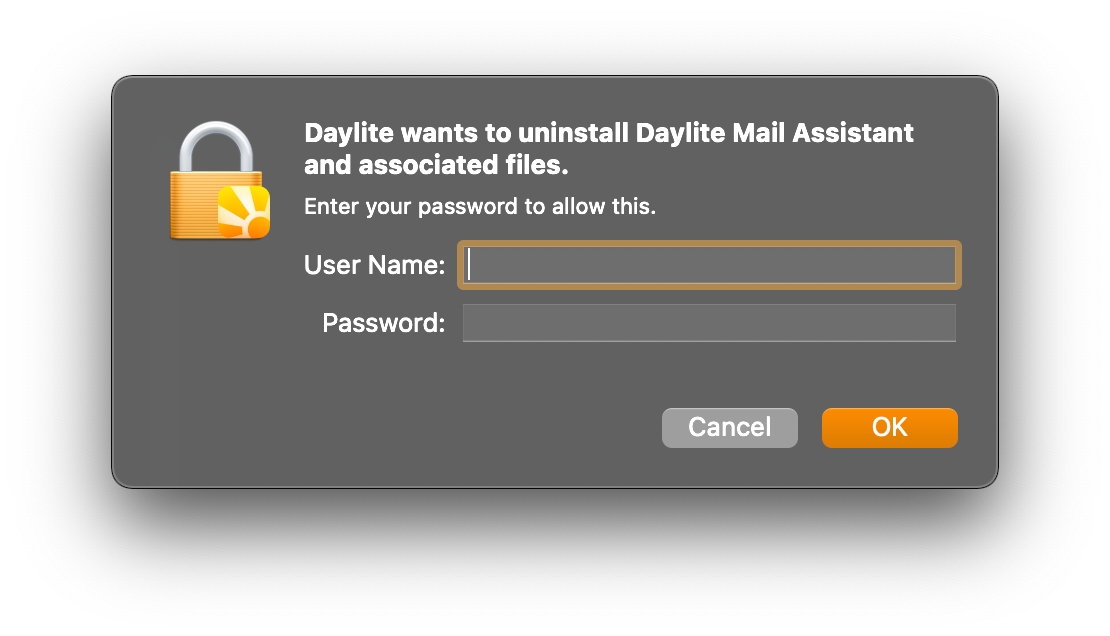Click the "Password:" label
Viewport: 1110px width, 636px height.
[x=383, y=323]
